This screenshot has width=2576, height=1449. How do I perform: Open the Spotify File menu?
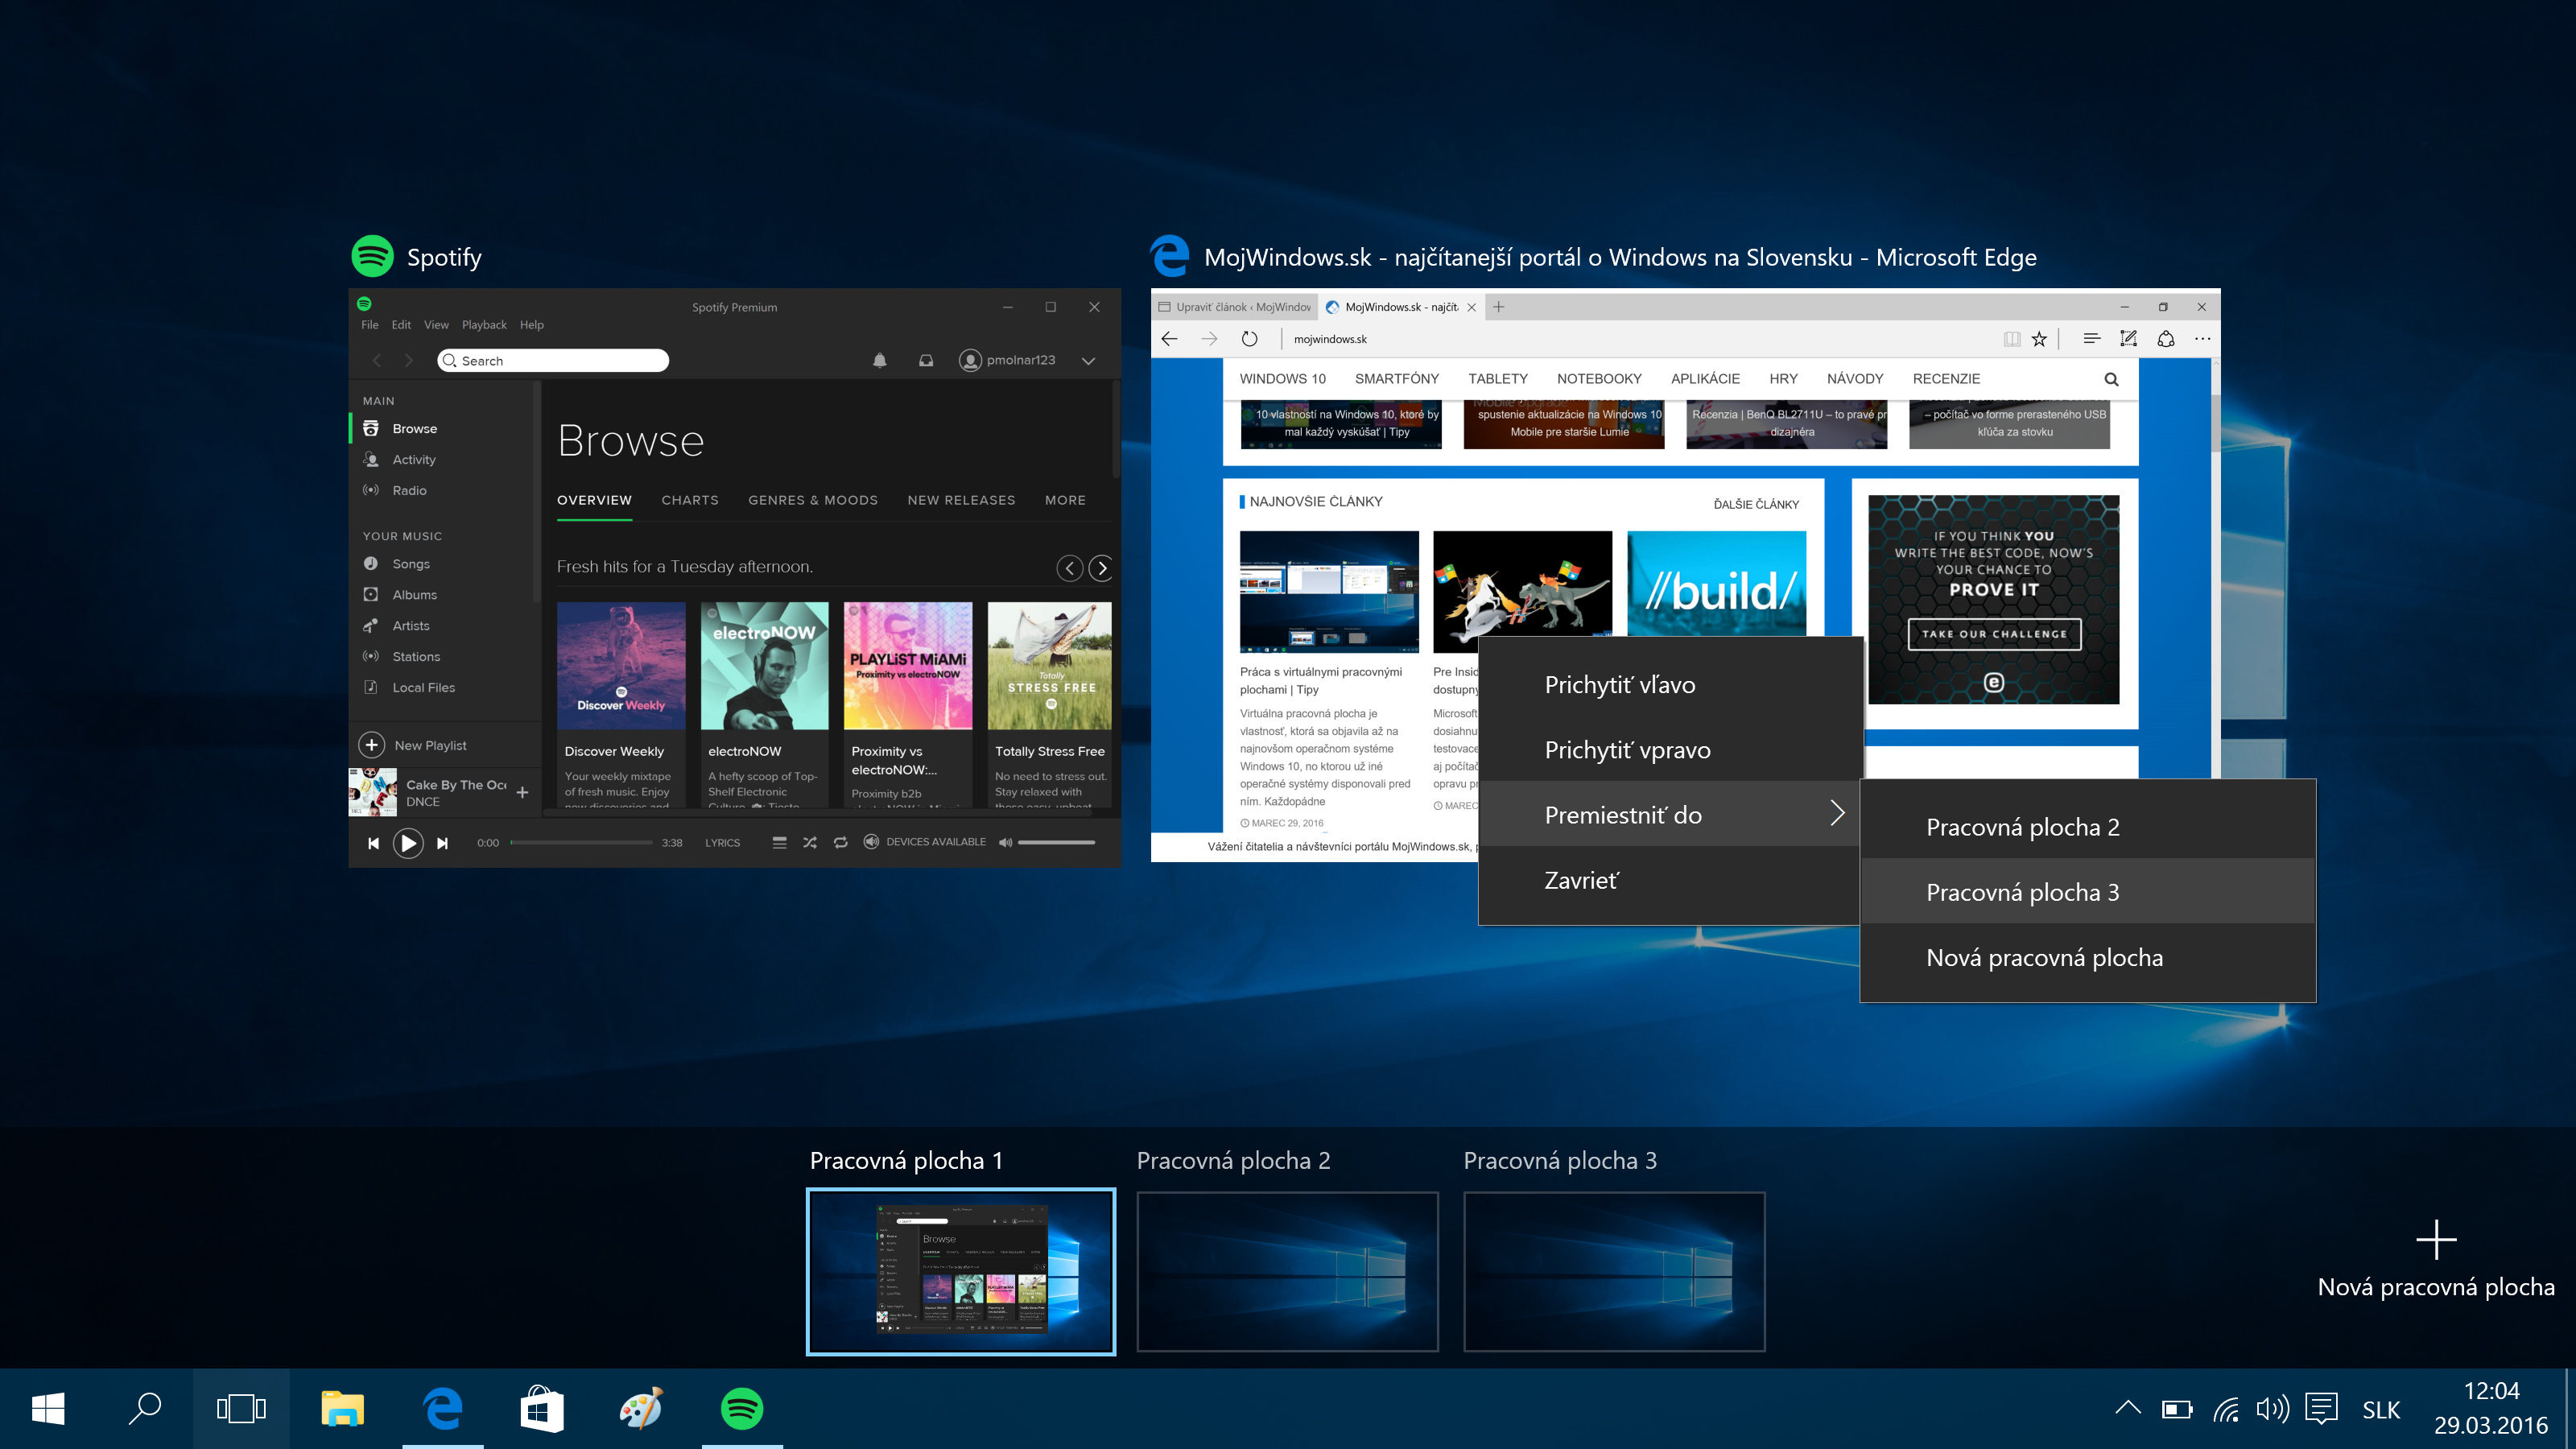(370, 325)
